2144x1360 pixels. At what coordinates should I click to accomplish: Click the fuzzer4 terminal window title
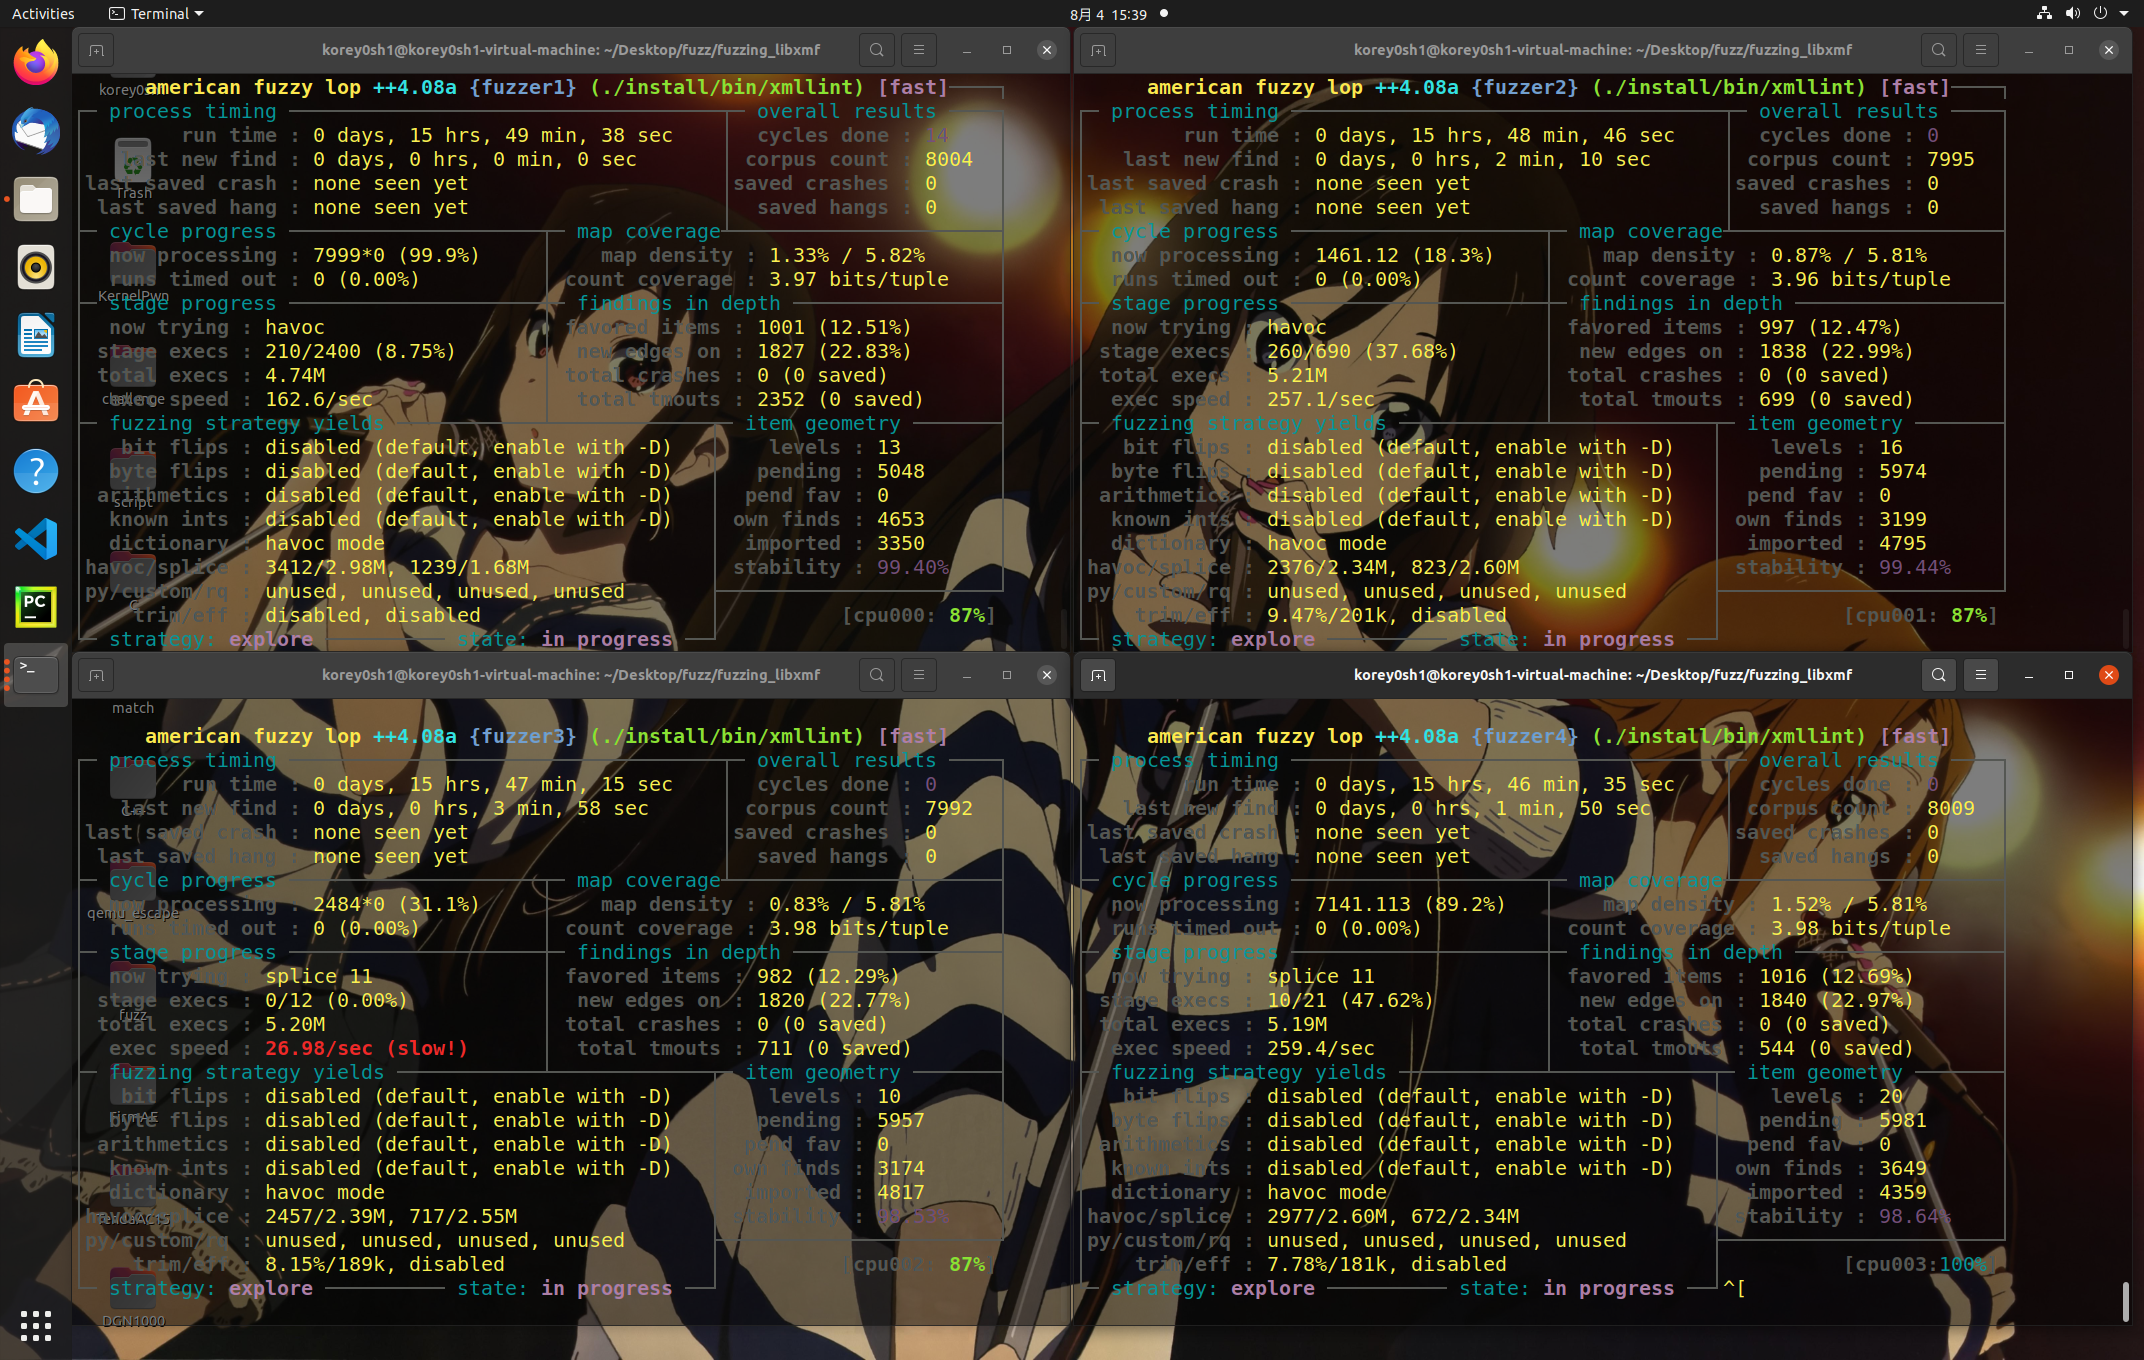coord(1603,675)
